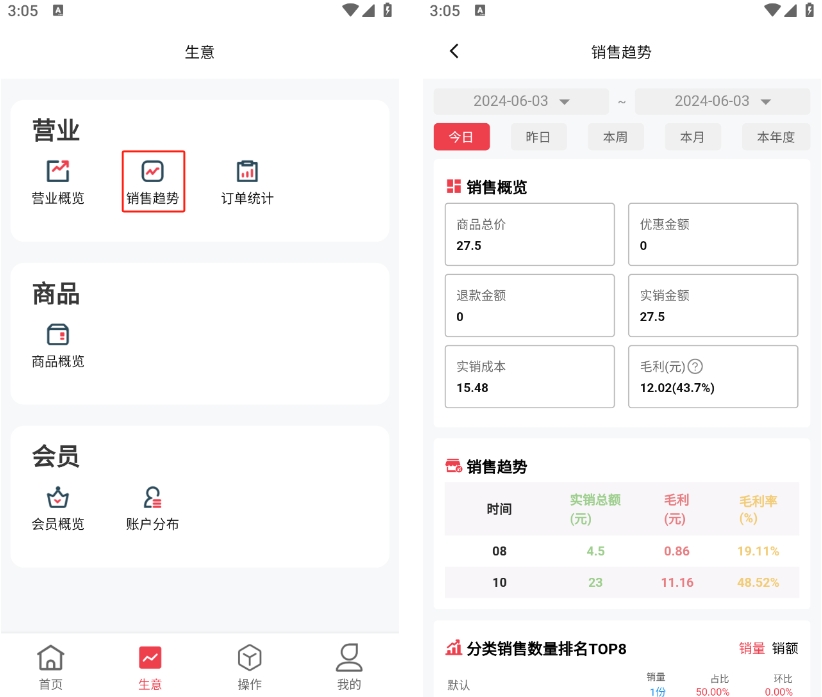Select the 今日 date range filter
Viewport: 822px width, 697px height.
click(461, 137)
